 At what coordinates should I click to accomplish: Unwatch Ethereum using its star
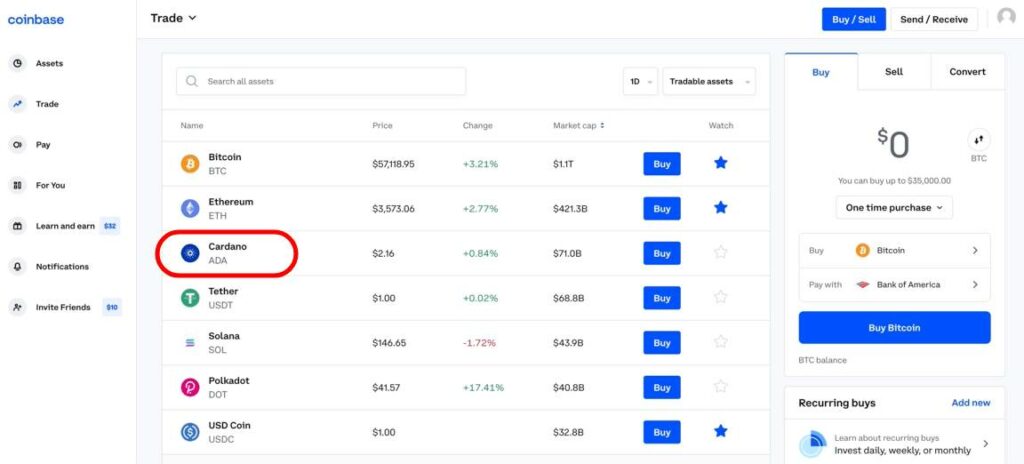(720, 208)
